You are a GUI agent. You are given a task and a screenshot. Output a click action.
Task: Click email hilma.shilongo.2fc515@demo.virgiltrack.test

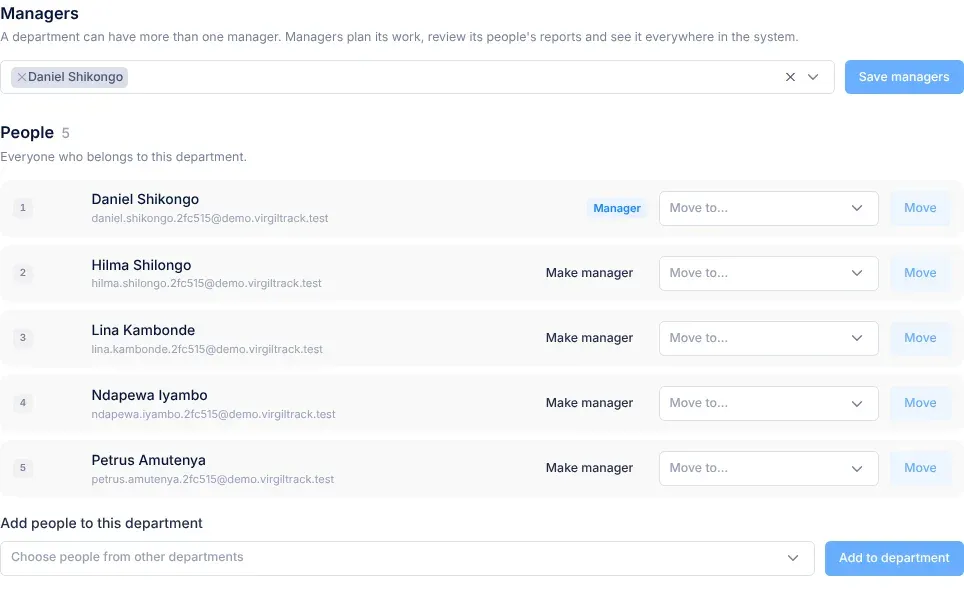(x=207, y=283)
